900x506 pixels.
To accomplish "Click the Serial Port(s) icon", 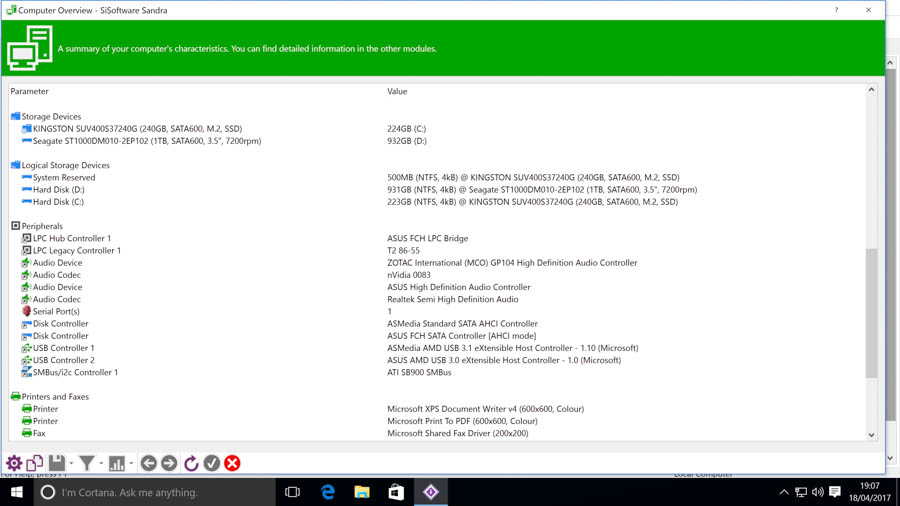I will tap(26, 312).
